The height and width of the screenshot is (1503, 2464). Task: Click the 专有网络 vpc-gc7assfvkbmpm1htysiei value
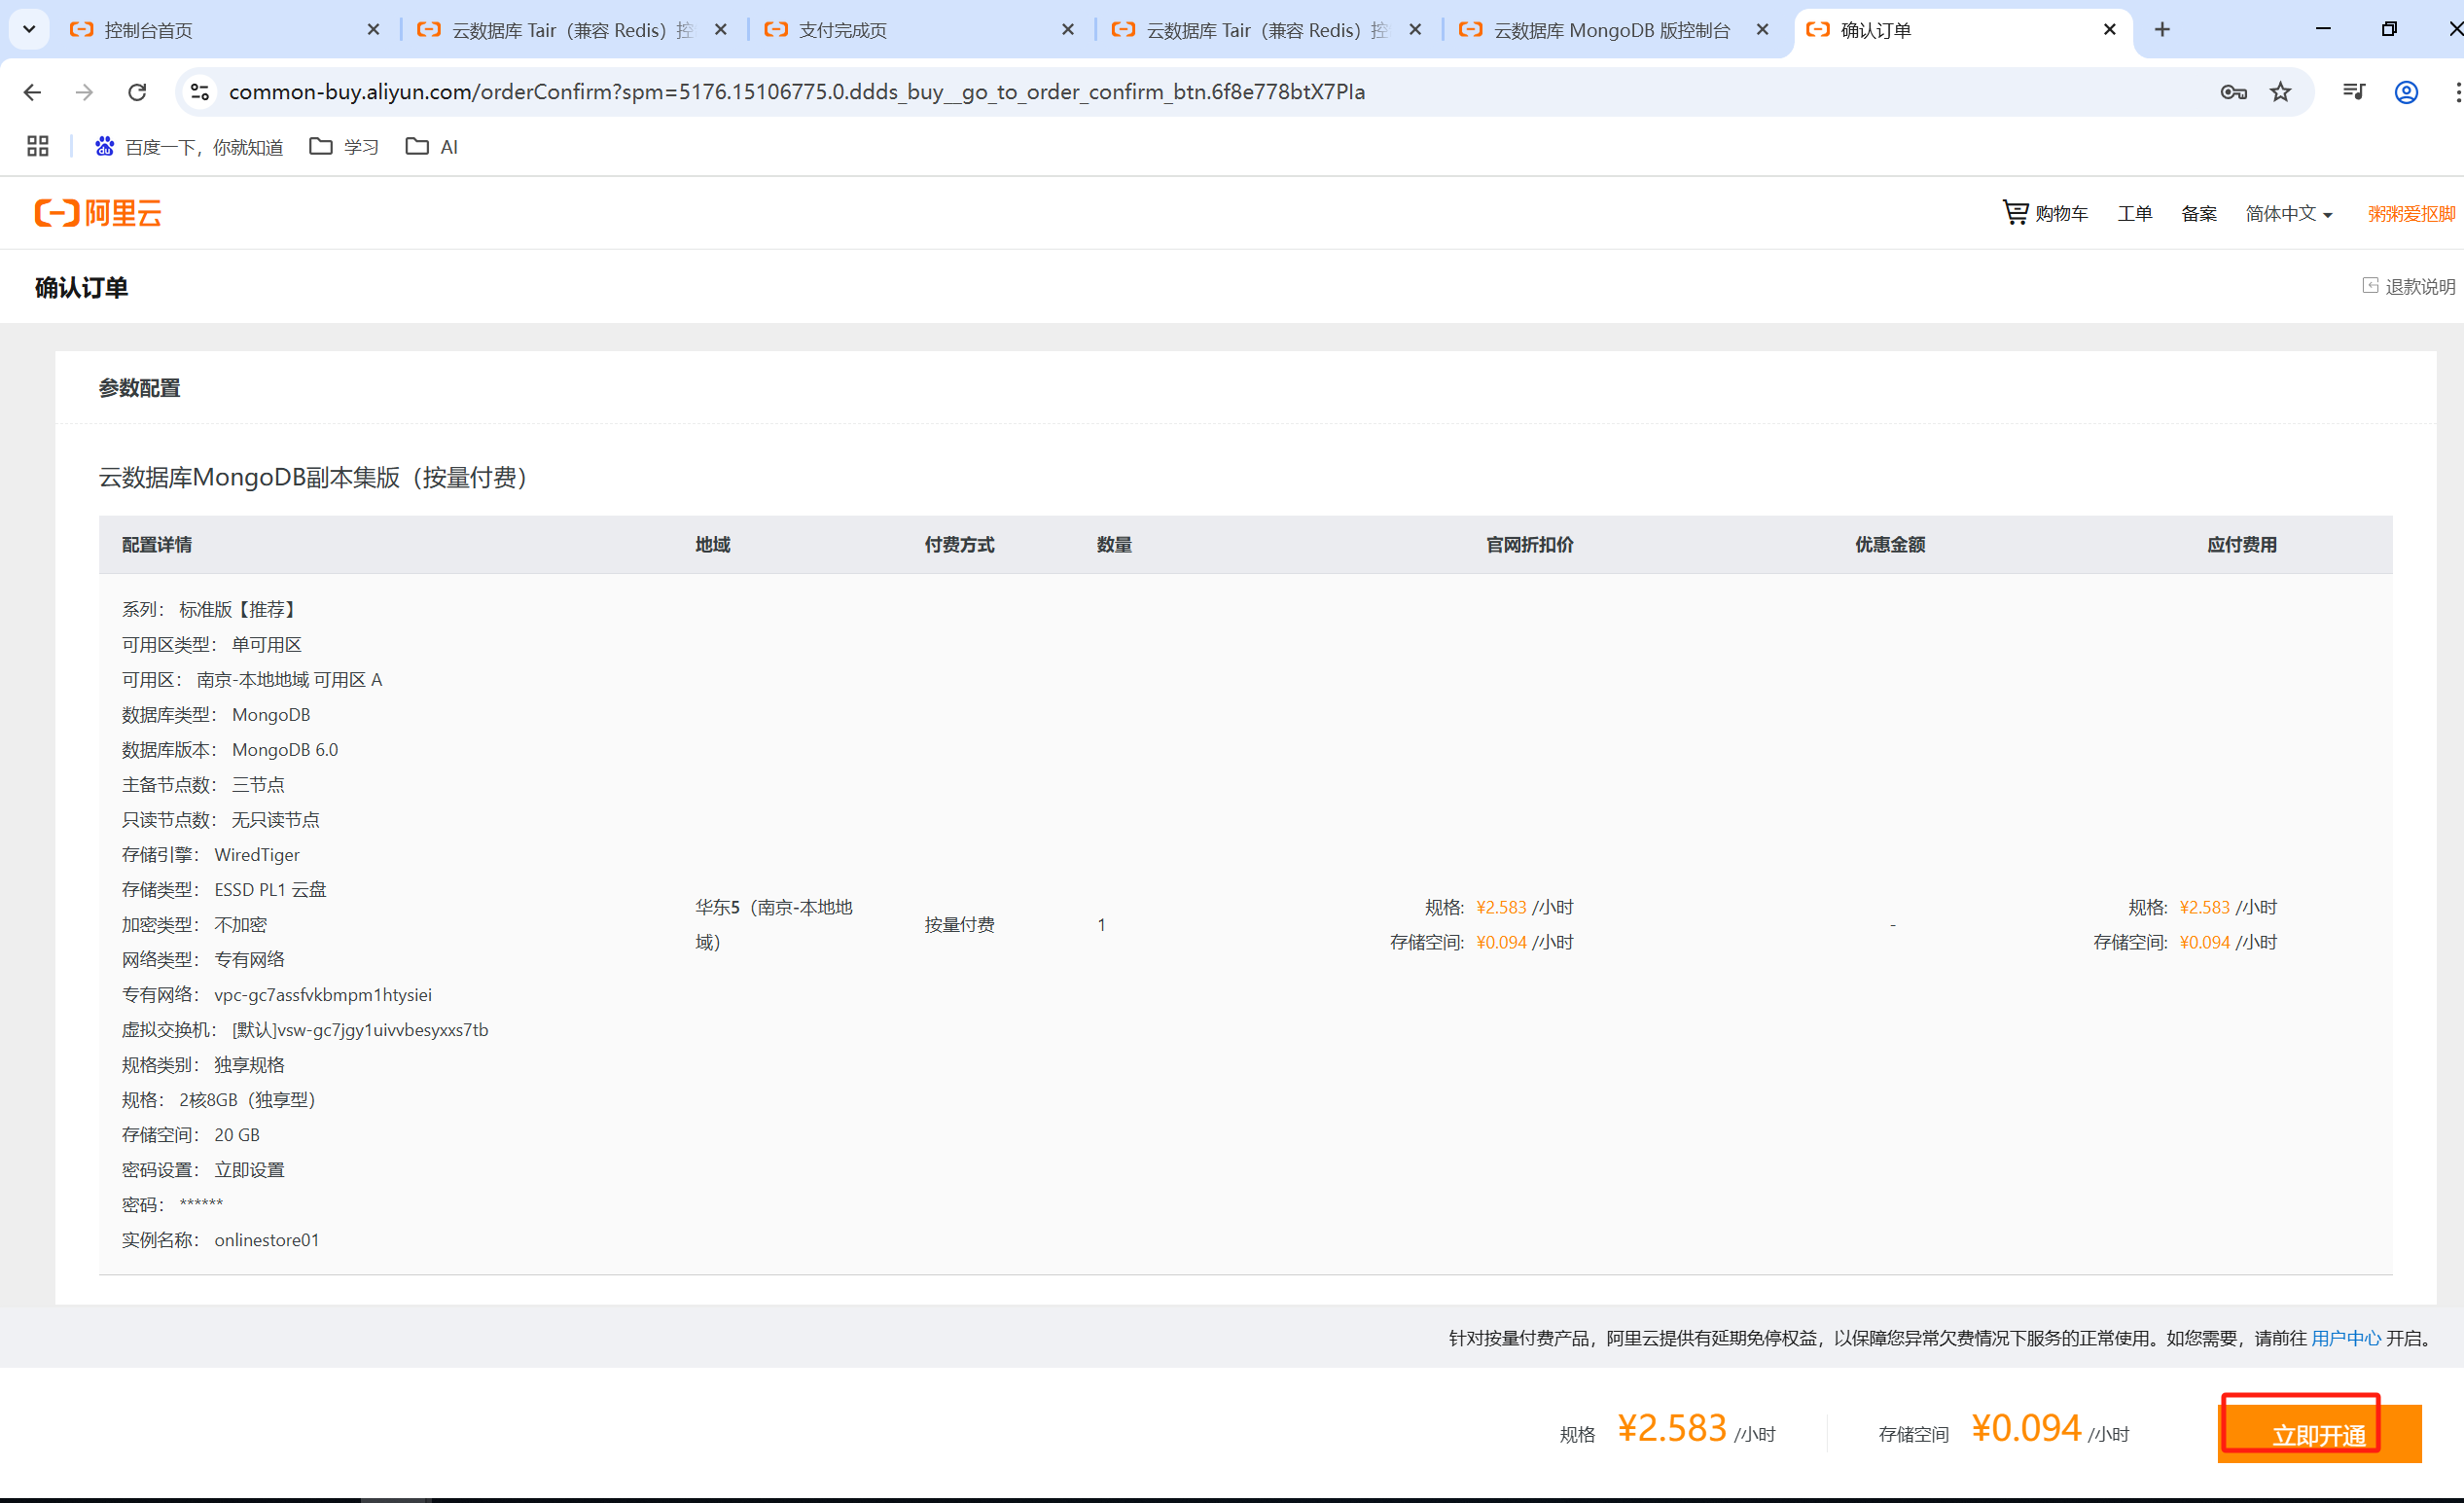[323, 995]
